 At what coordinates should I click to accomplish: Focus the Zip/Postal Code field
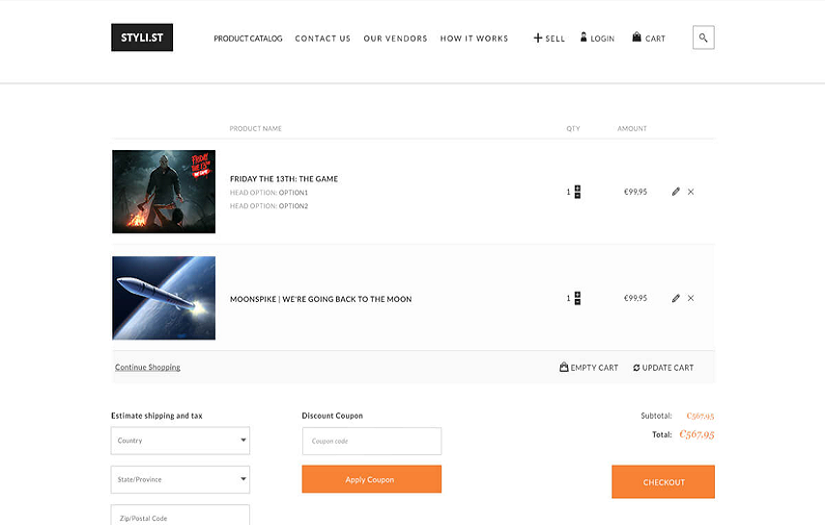click(x=180, y=515)
